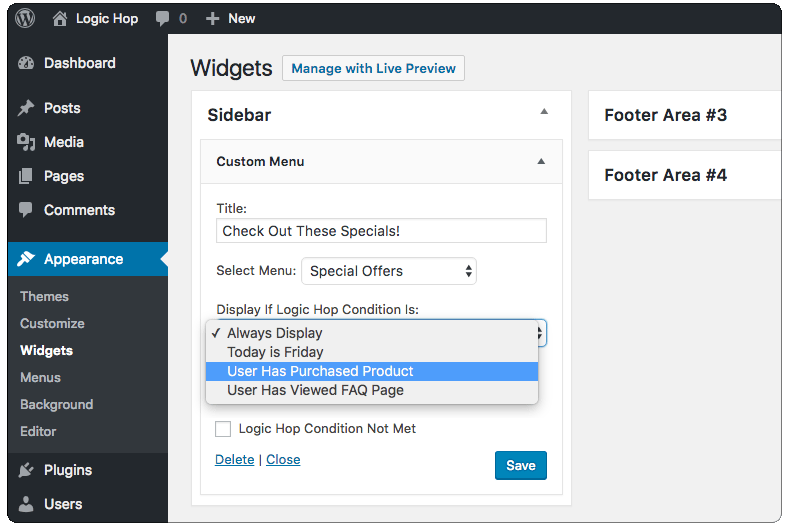This screenshot has height=530, width=790.
Task: Click the Pages icon in sidebar
Action: (26, 176)
